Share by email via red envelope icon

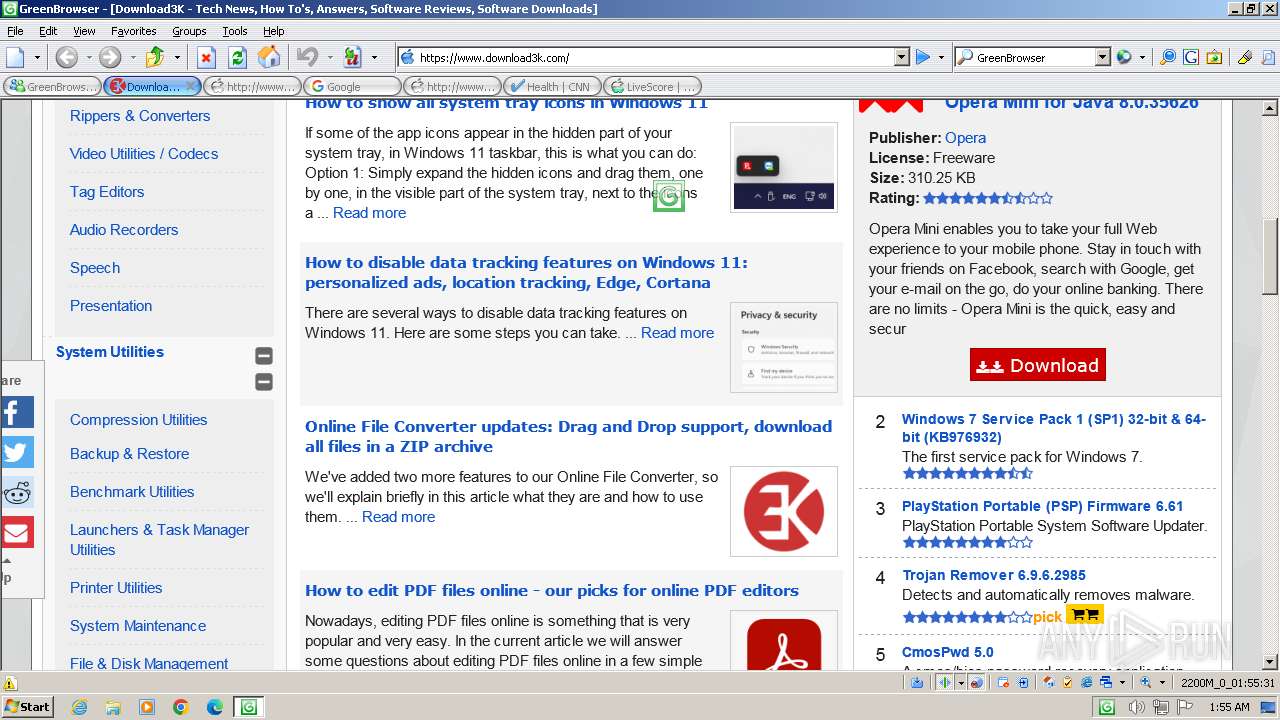coord(17,532)
